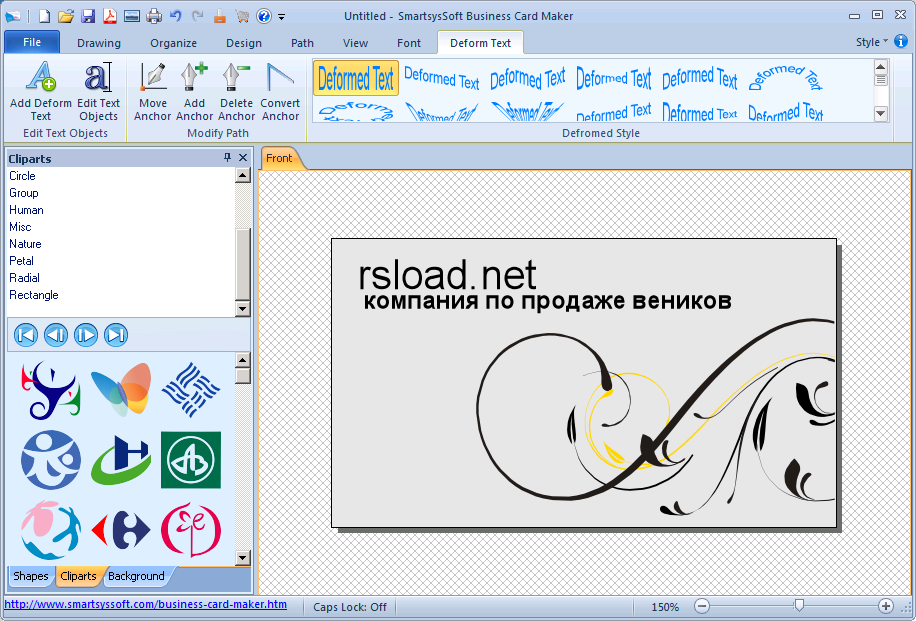The width and height of the screenshot is (916, 621).
Task: Open the Customize Quick Access Toolbar arrow
Action: 282,17
